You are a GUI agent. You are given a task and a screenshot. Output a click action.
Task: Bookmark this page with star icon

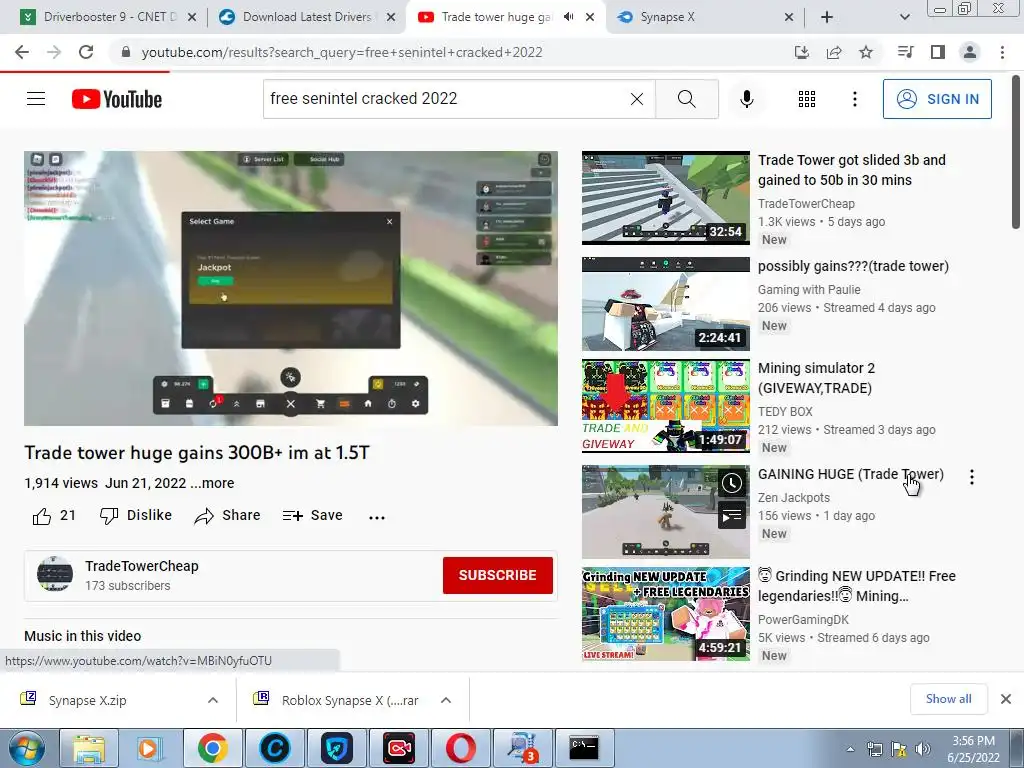coord(866,52)
